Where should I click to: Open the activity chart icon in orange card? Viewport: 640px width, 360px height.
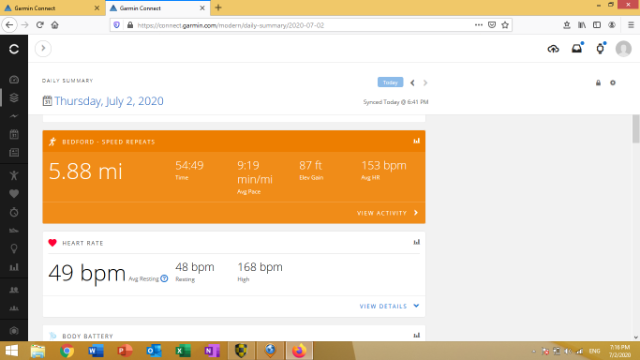tap(416, 141)
